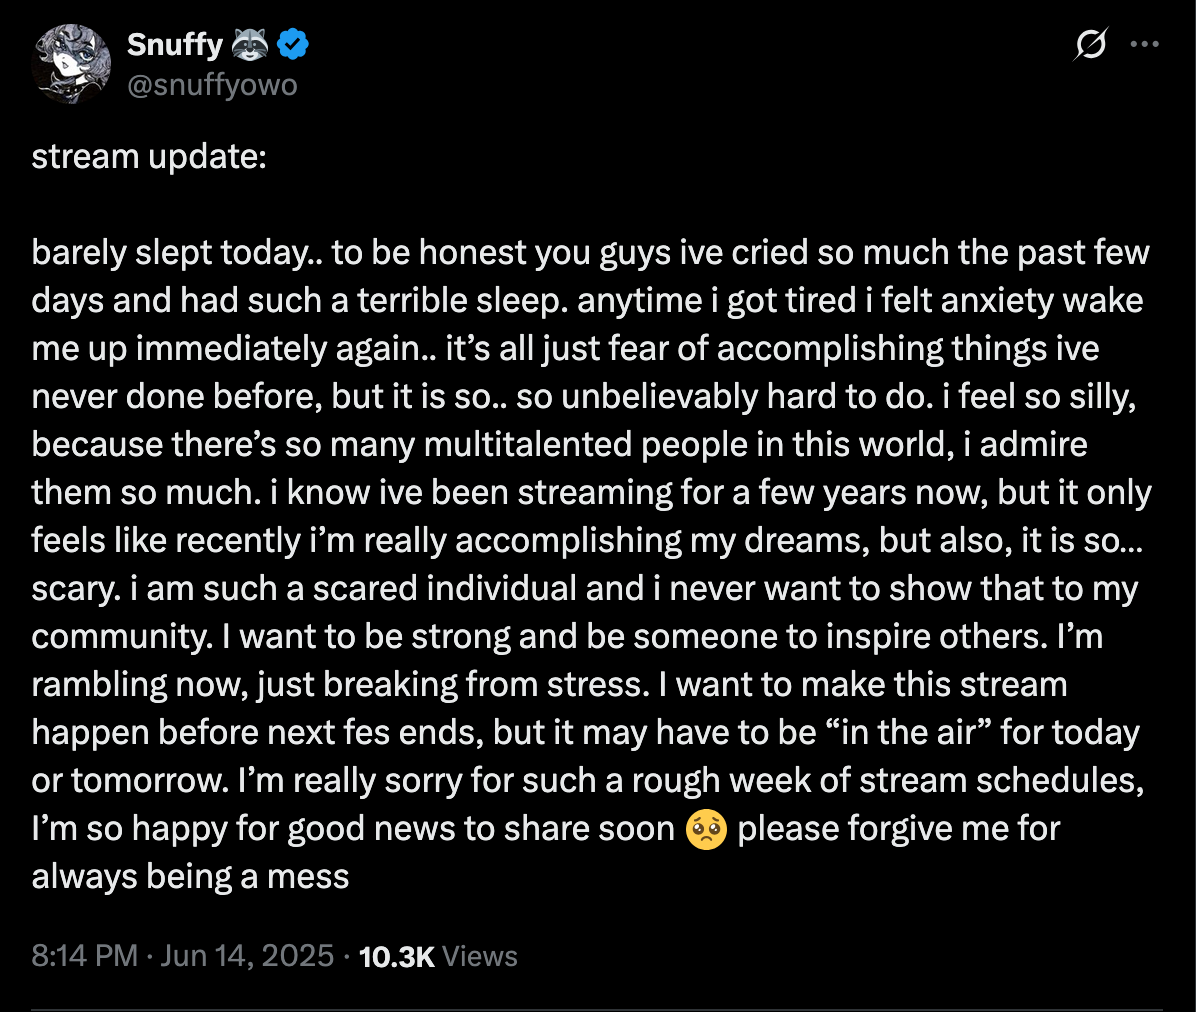This screenshot has width=1196, height=1012.
Task: Click the phrase "in the air" in tweet
Action: 908,733
